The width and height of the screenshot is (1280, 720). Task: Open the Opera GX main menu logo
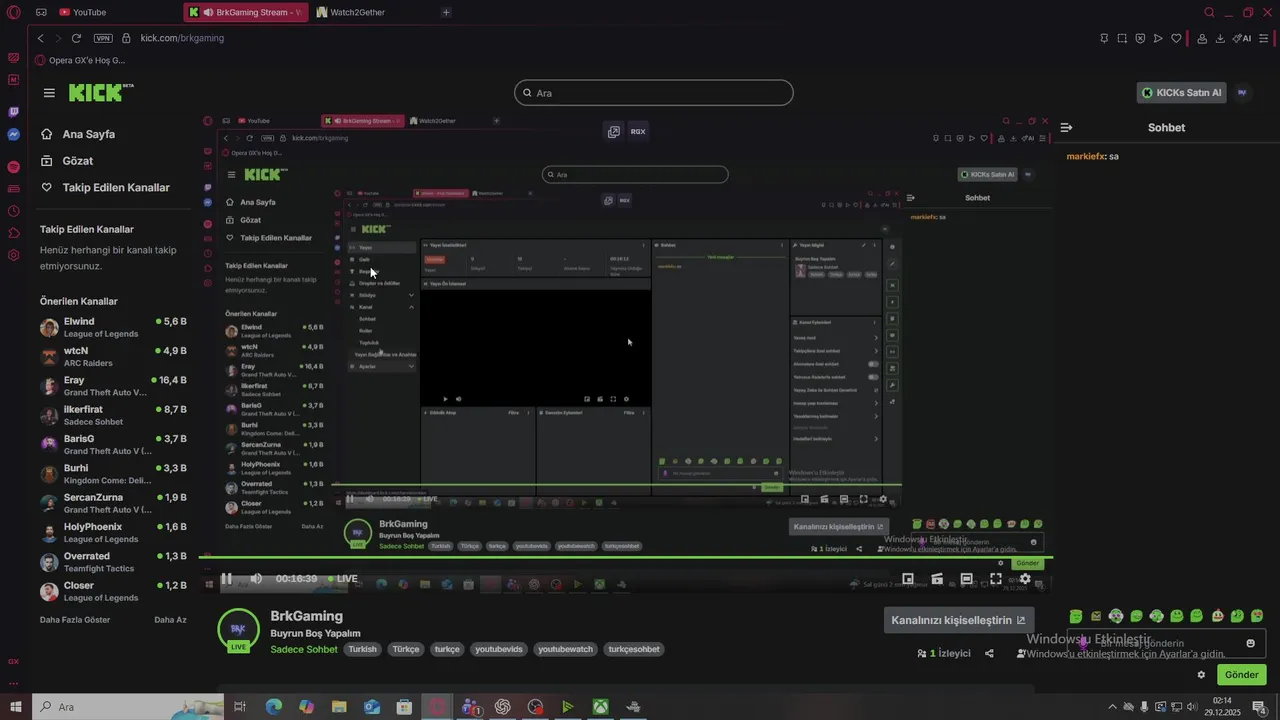pyautogui.click(x=14, y=12)
